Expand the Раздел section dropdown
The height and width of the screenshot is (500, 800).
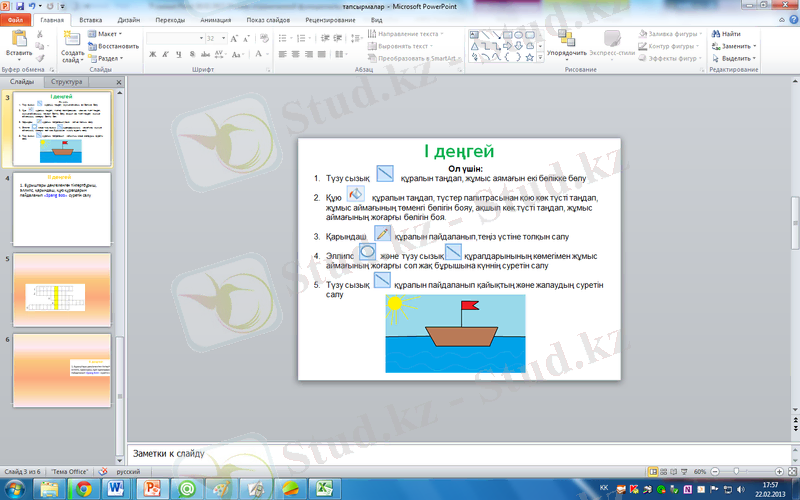coord(110,58)
